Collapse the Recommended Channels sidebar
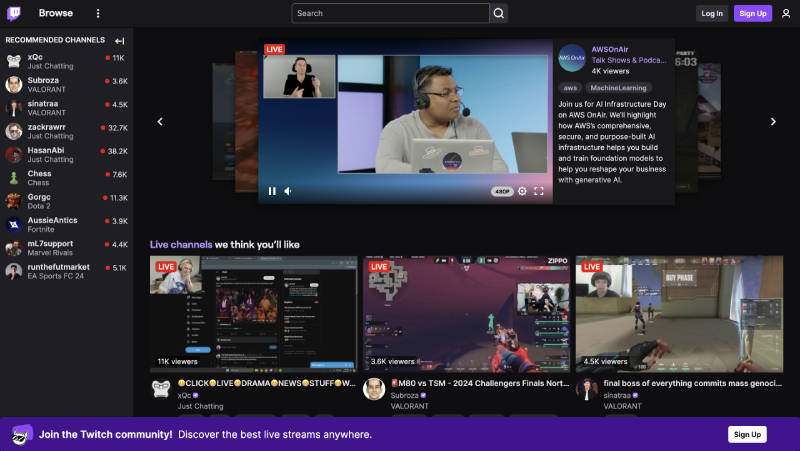The height and width of the screenshot is (451, 800). pyautogui.click(x=120, y=40)
